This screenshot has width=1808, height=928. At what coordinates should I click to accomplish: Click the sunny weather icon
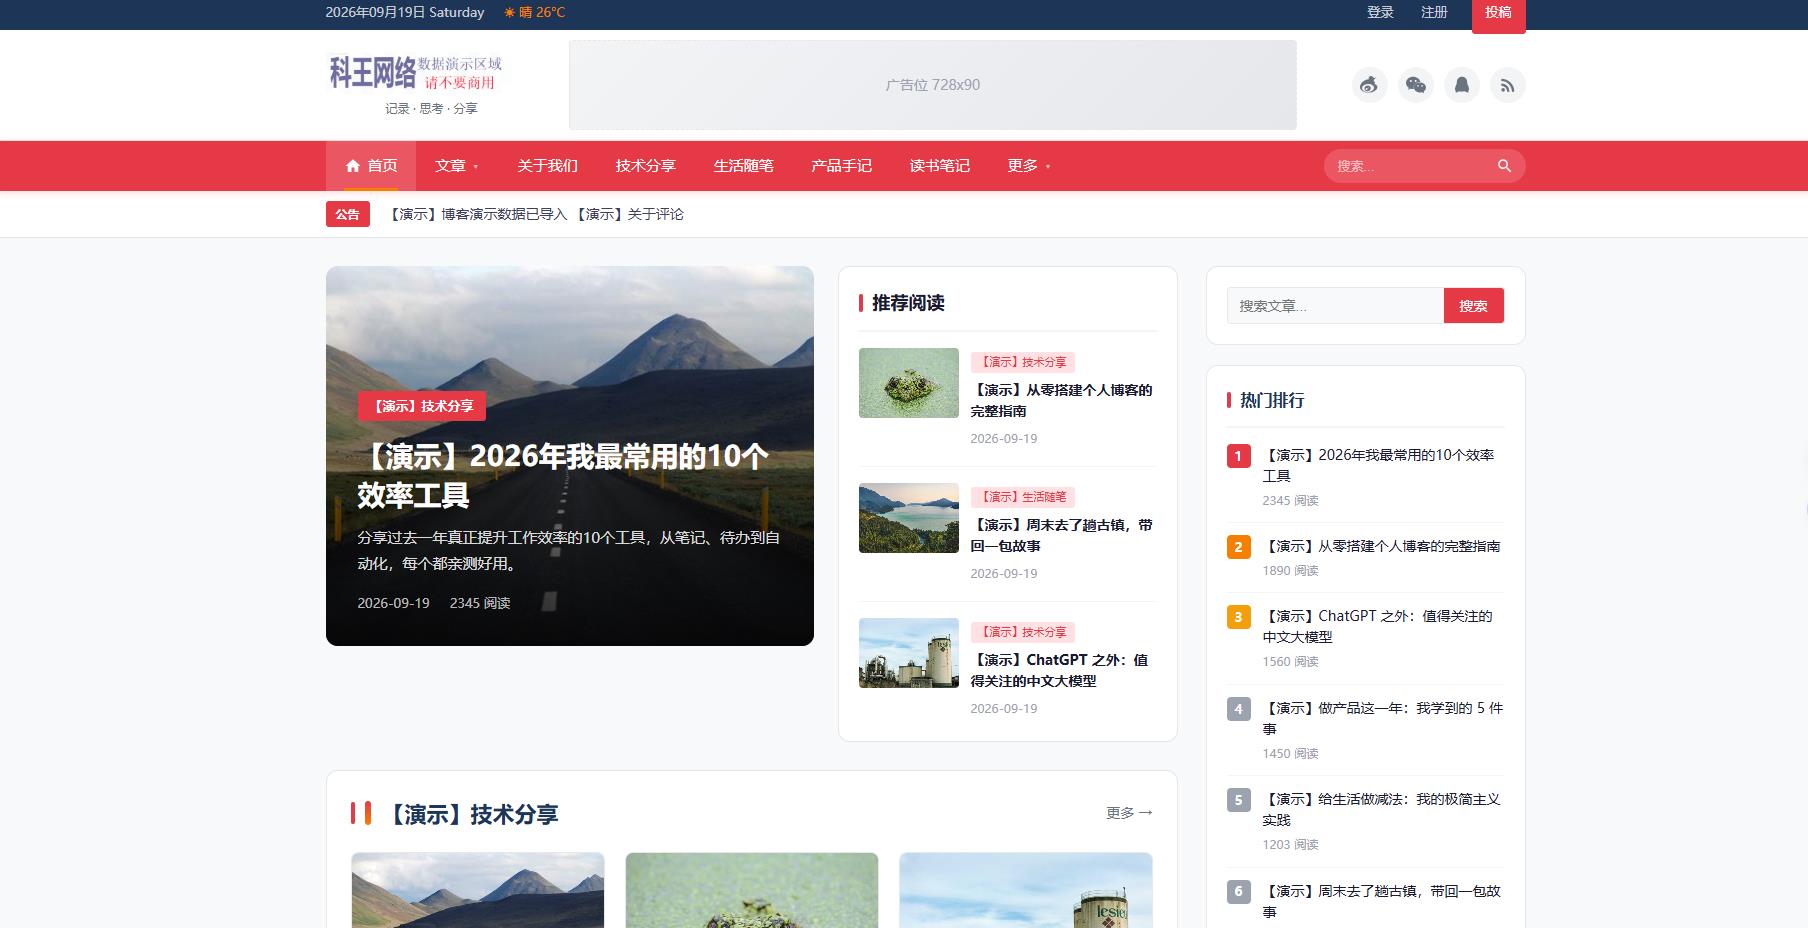[510, 12]
